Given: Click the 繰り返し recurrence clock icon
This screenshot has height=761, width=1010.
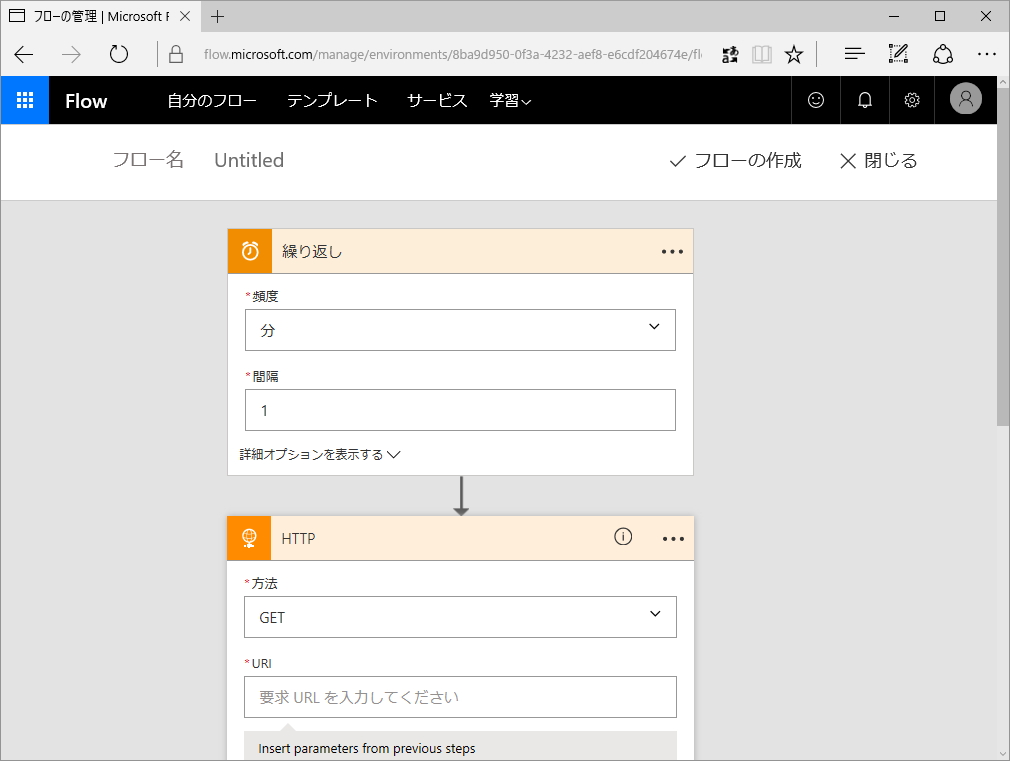Looking at the screenshot, I should (249, 251).
